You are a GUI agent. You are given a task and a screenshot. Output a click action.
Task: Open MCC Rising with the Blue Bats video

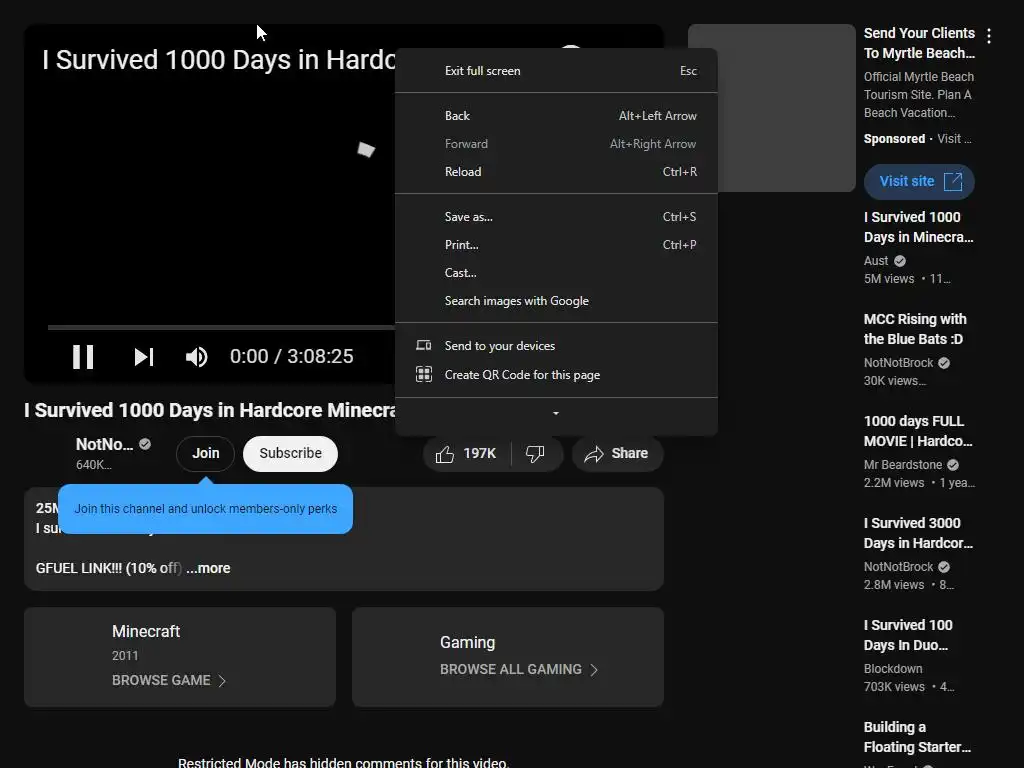915,329
